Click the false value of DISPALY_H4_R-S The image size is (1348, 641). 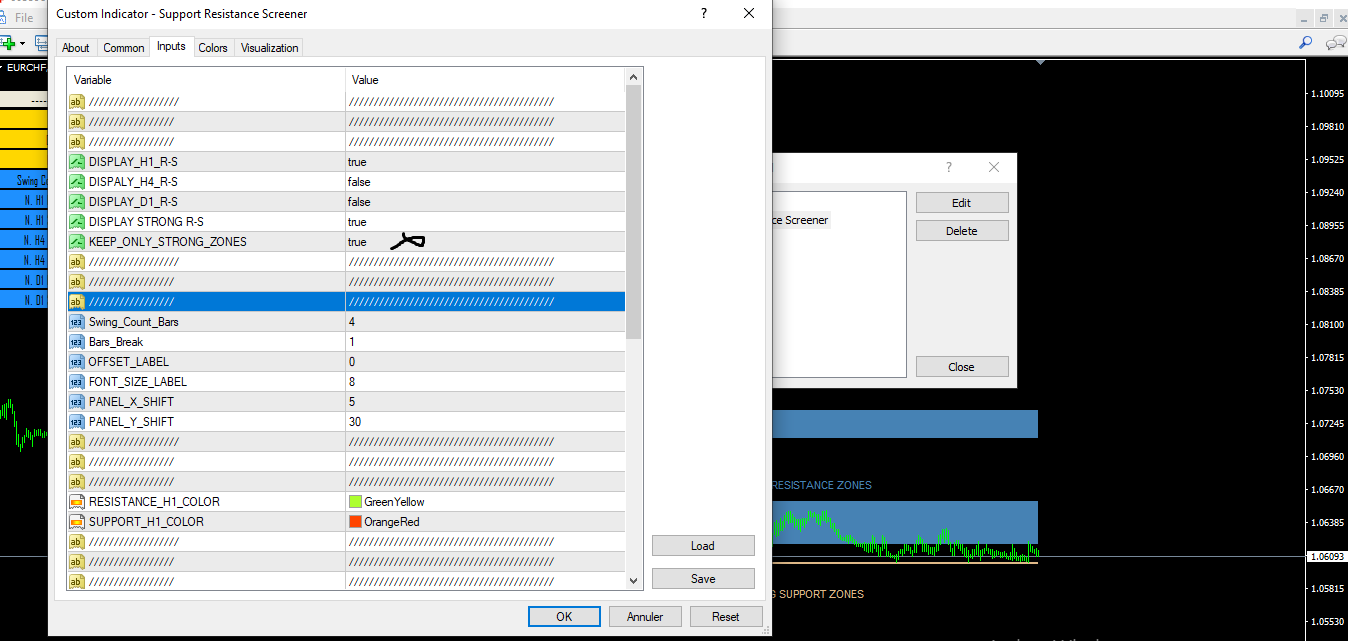[x=359, y=182]
